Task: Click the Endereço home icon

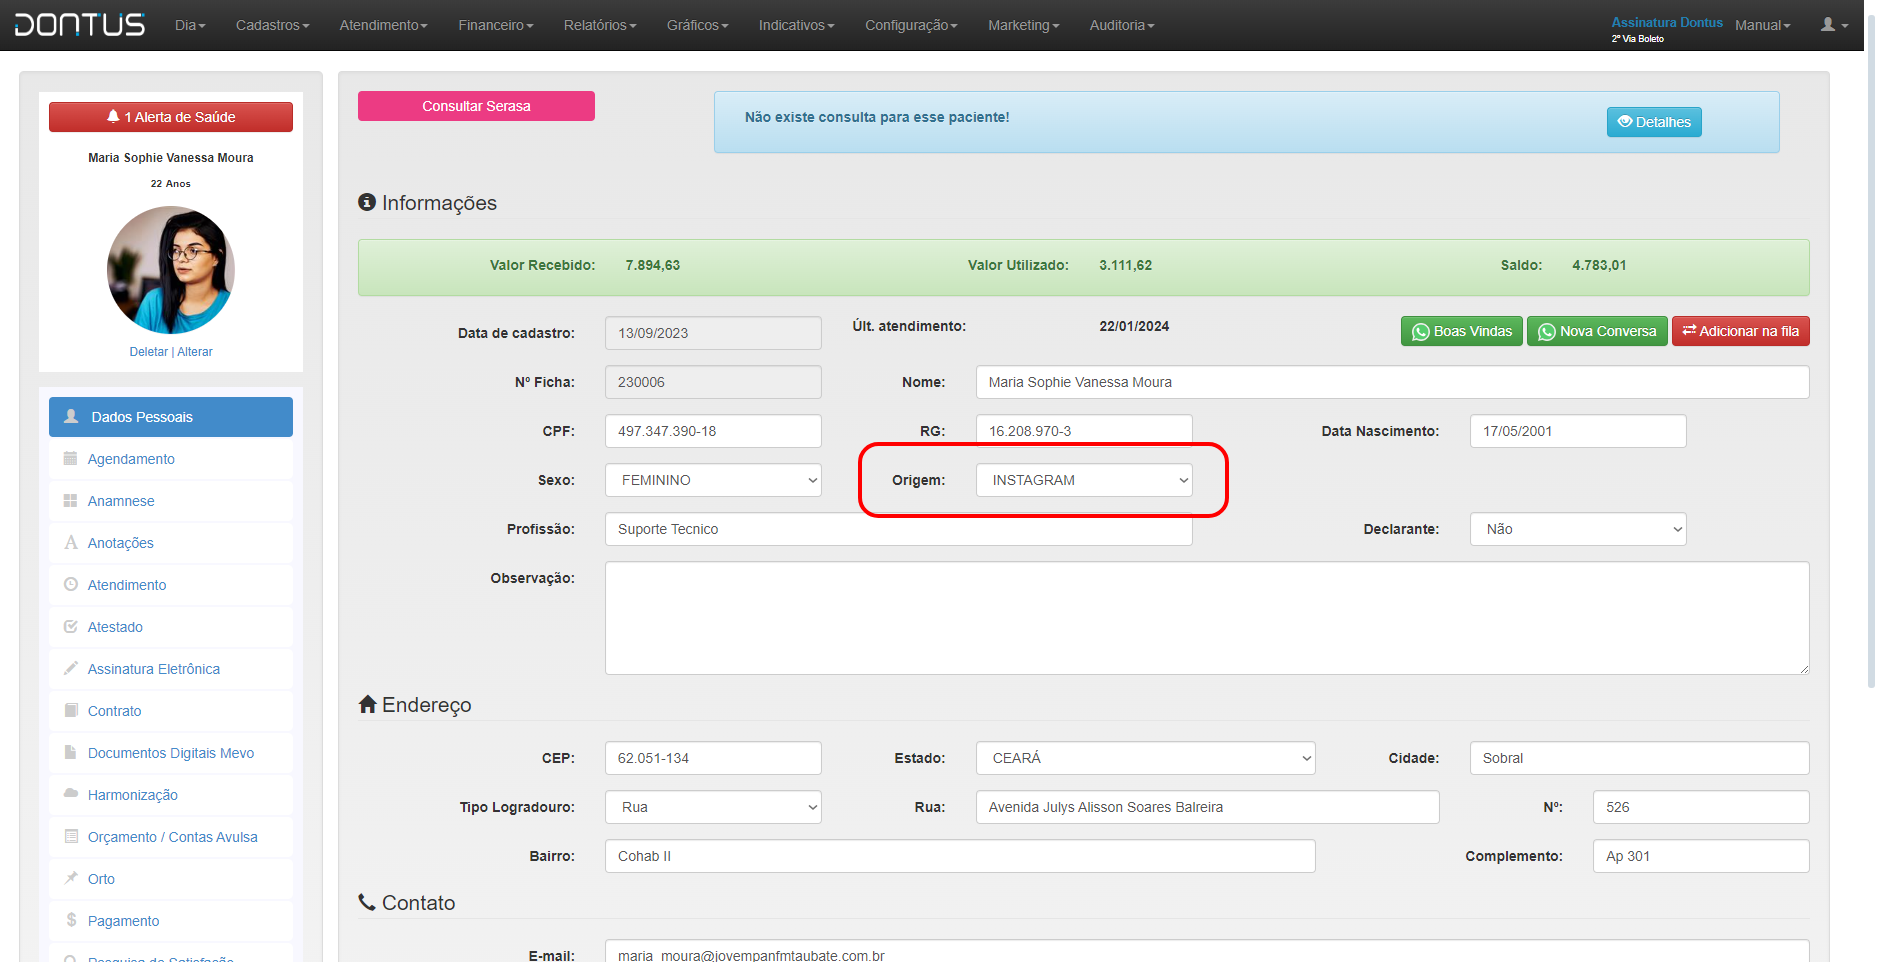Action: [367, 704]
